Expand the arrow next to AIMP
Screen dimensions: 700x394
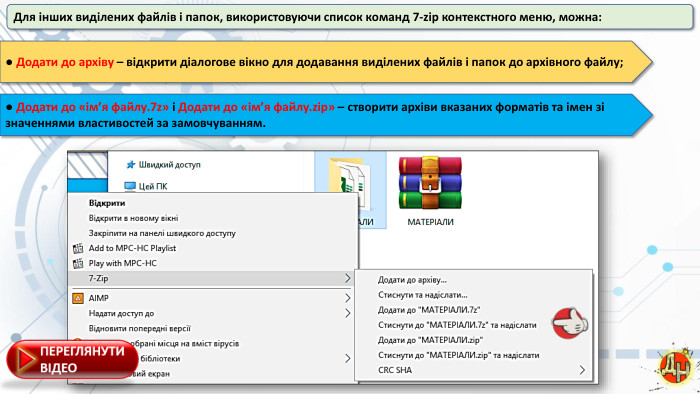[x=347, y=298]
